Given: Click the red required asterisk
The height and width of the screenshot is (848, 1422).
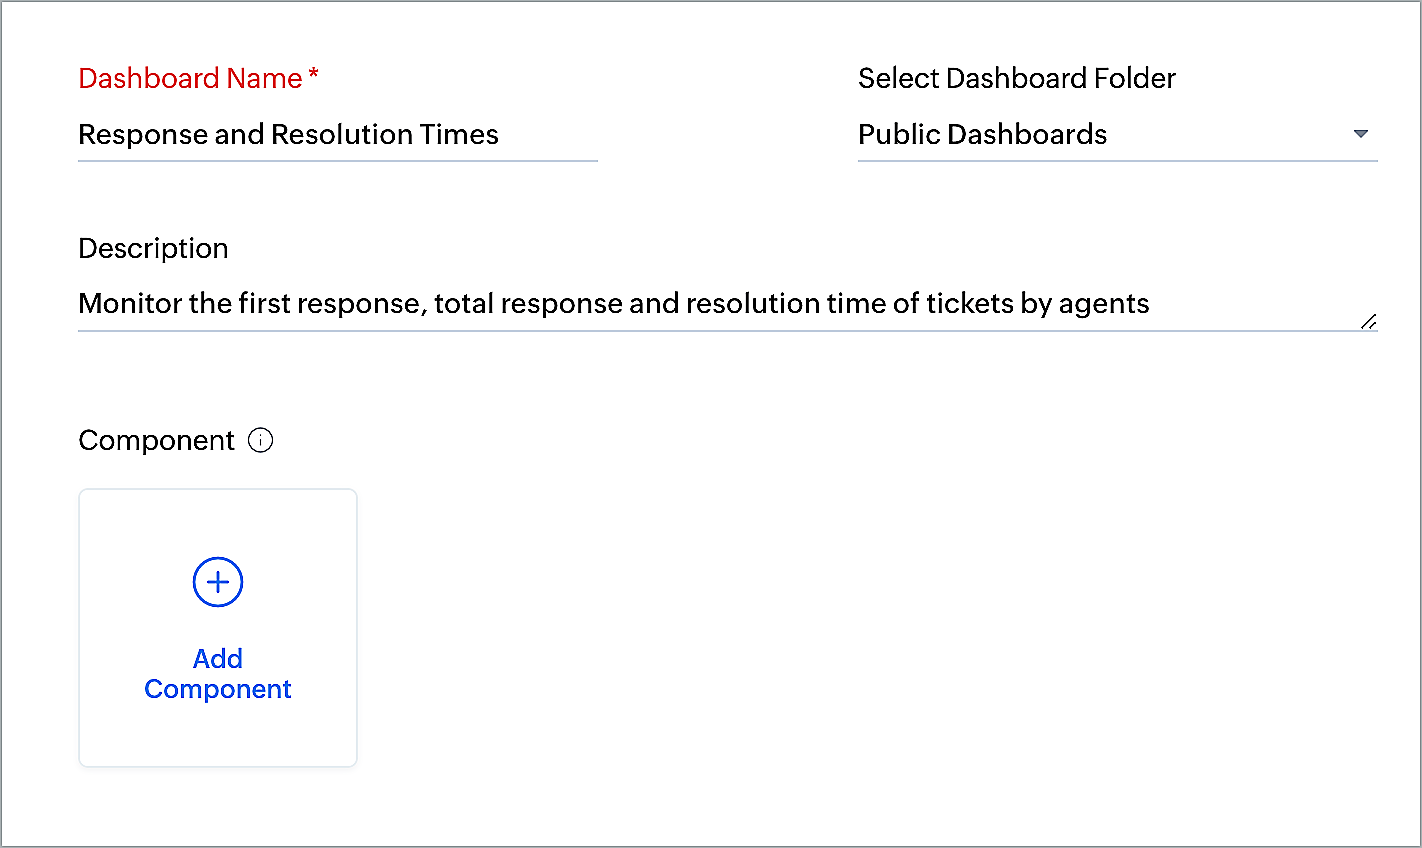Looking at the screenshot, I should (313, 76).
